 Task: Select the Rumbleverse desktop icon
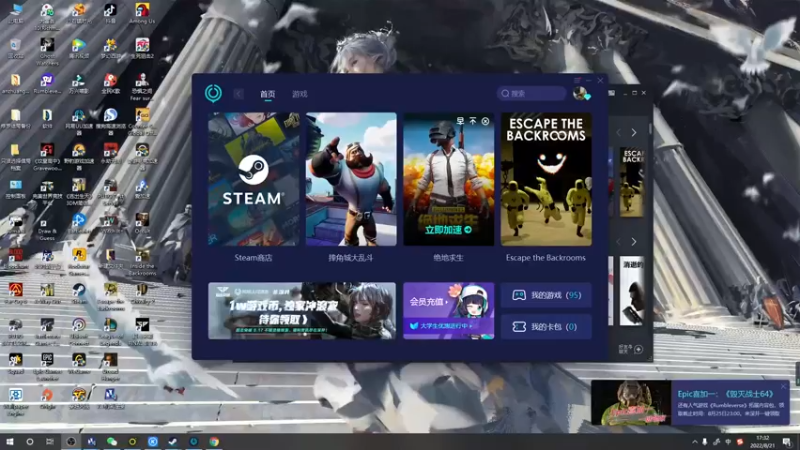pyautogui.click(x=47, y=84)
